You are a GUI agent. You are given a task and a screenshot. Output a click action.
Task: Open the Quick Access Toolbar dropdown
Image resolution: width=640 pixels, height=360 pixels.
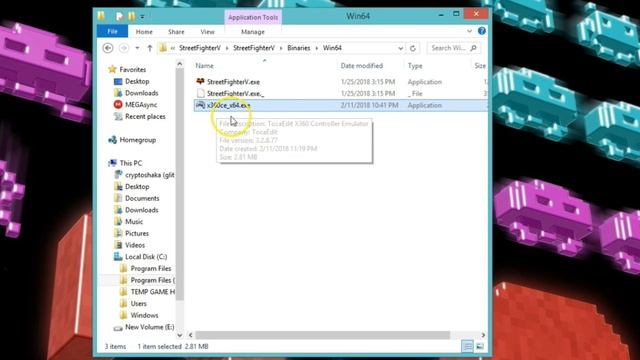[x=142, y=17]
